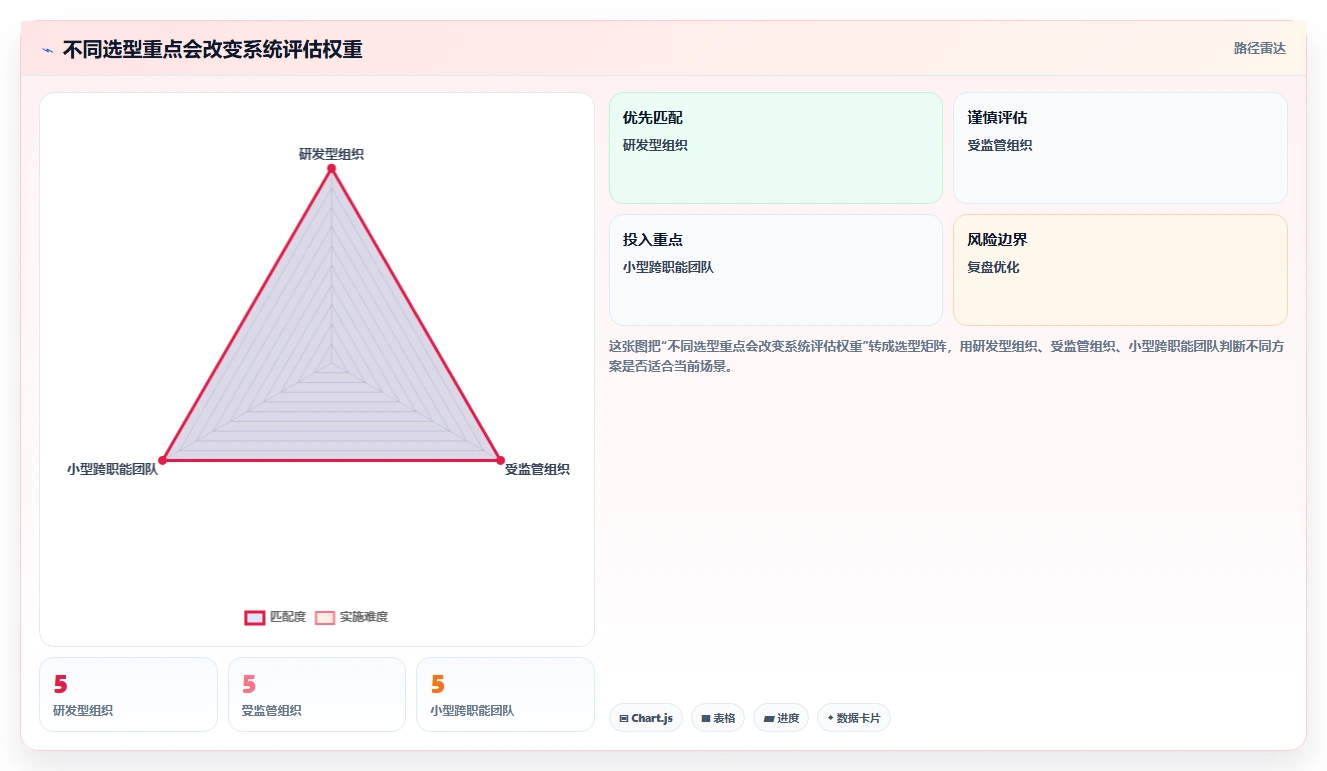The height and width of the screenshot is (771, 1327).
Task: Click the page title 不同选型重点会改变系统评估权重
Action: click(x=212, y=50)
